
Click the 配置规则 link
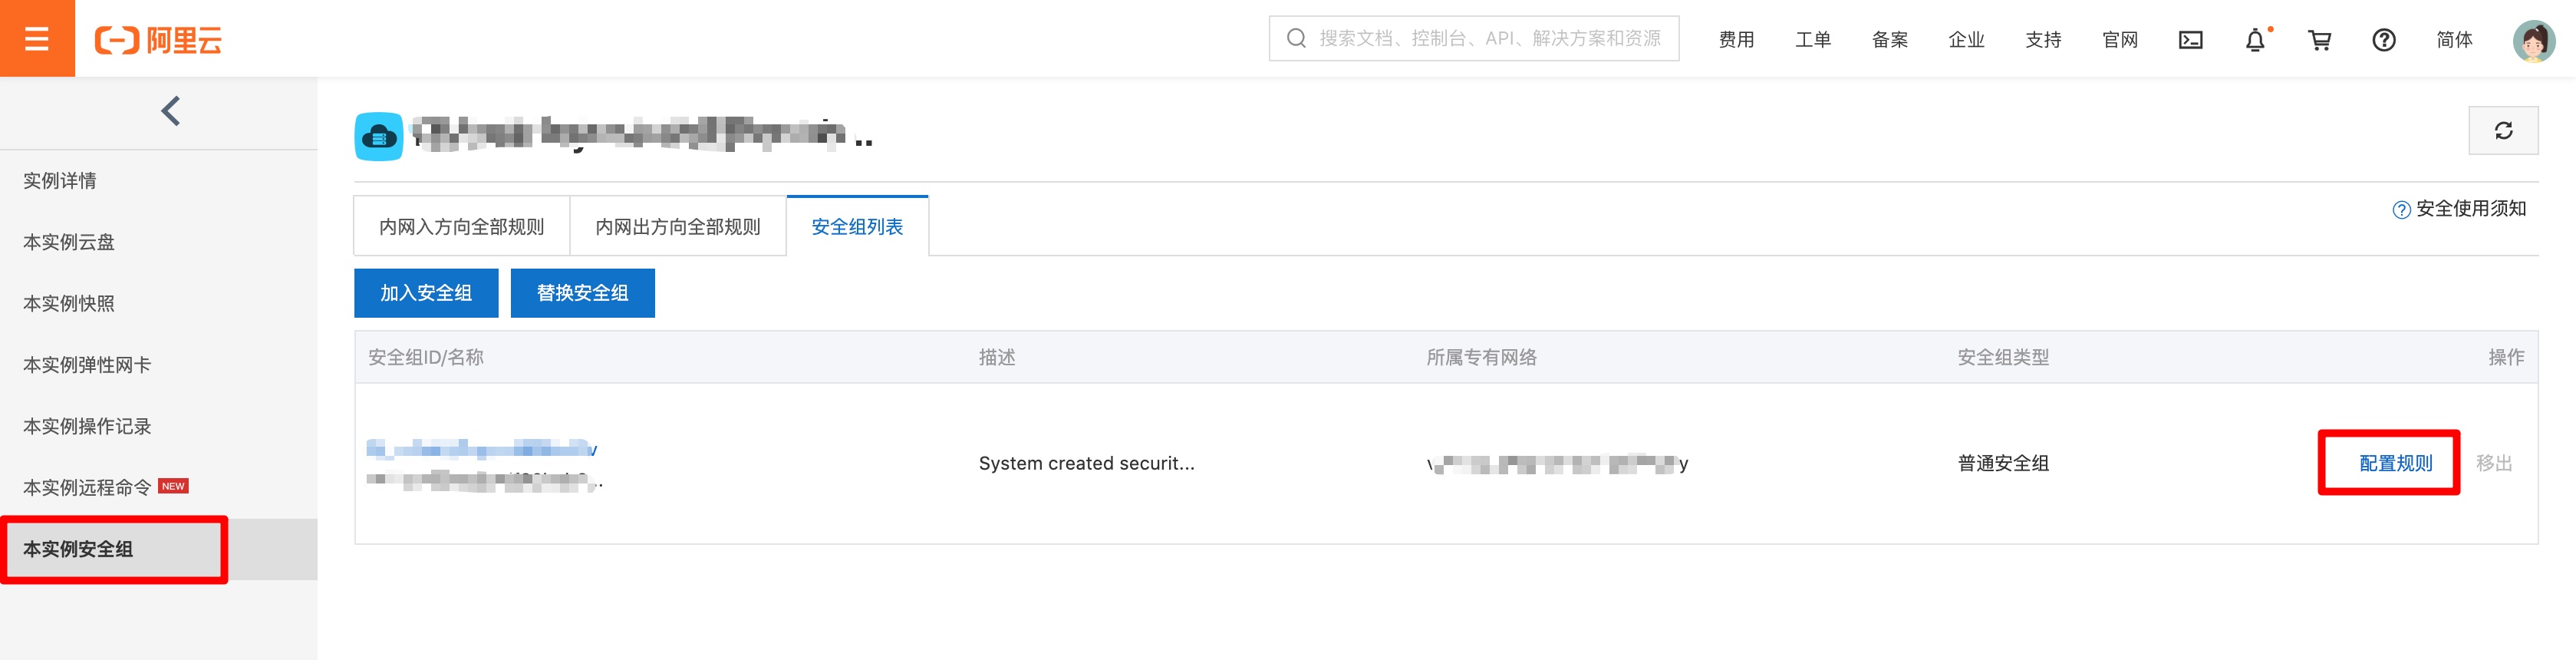coord(2395,463)
